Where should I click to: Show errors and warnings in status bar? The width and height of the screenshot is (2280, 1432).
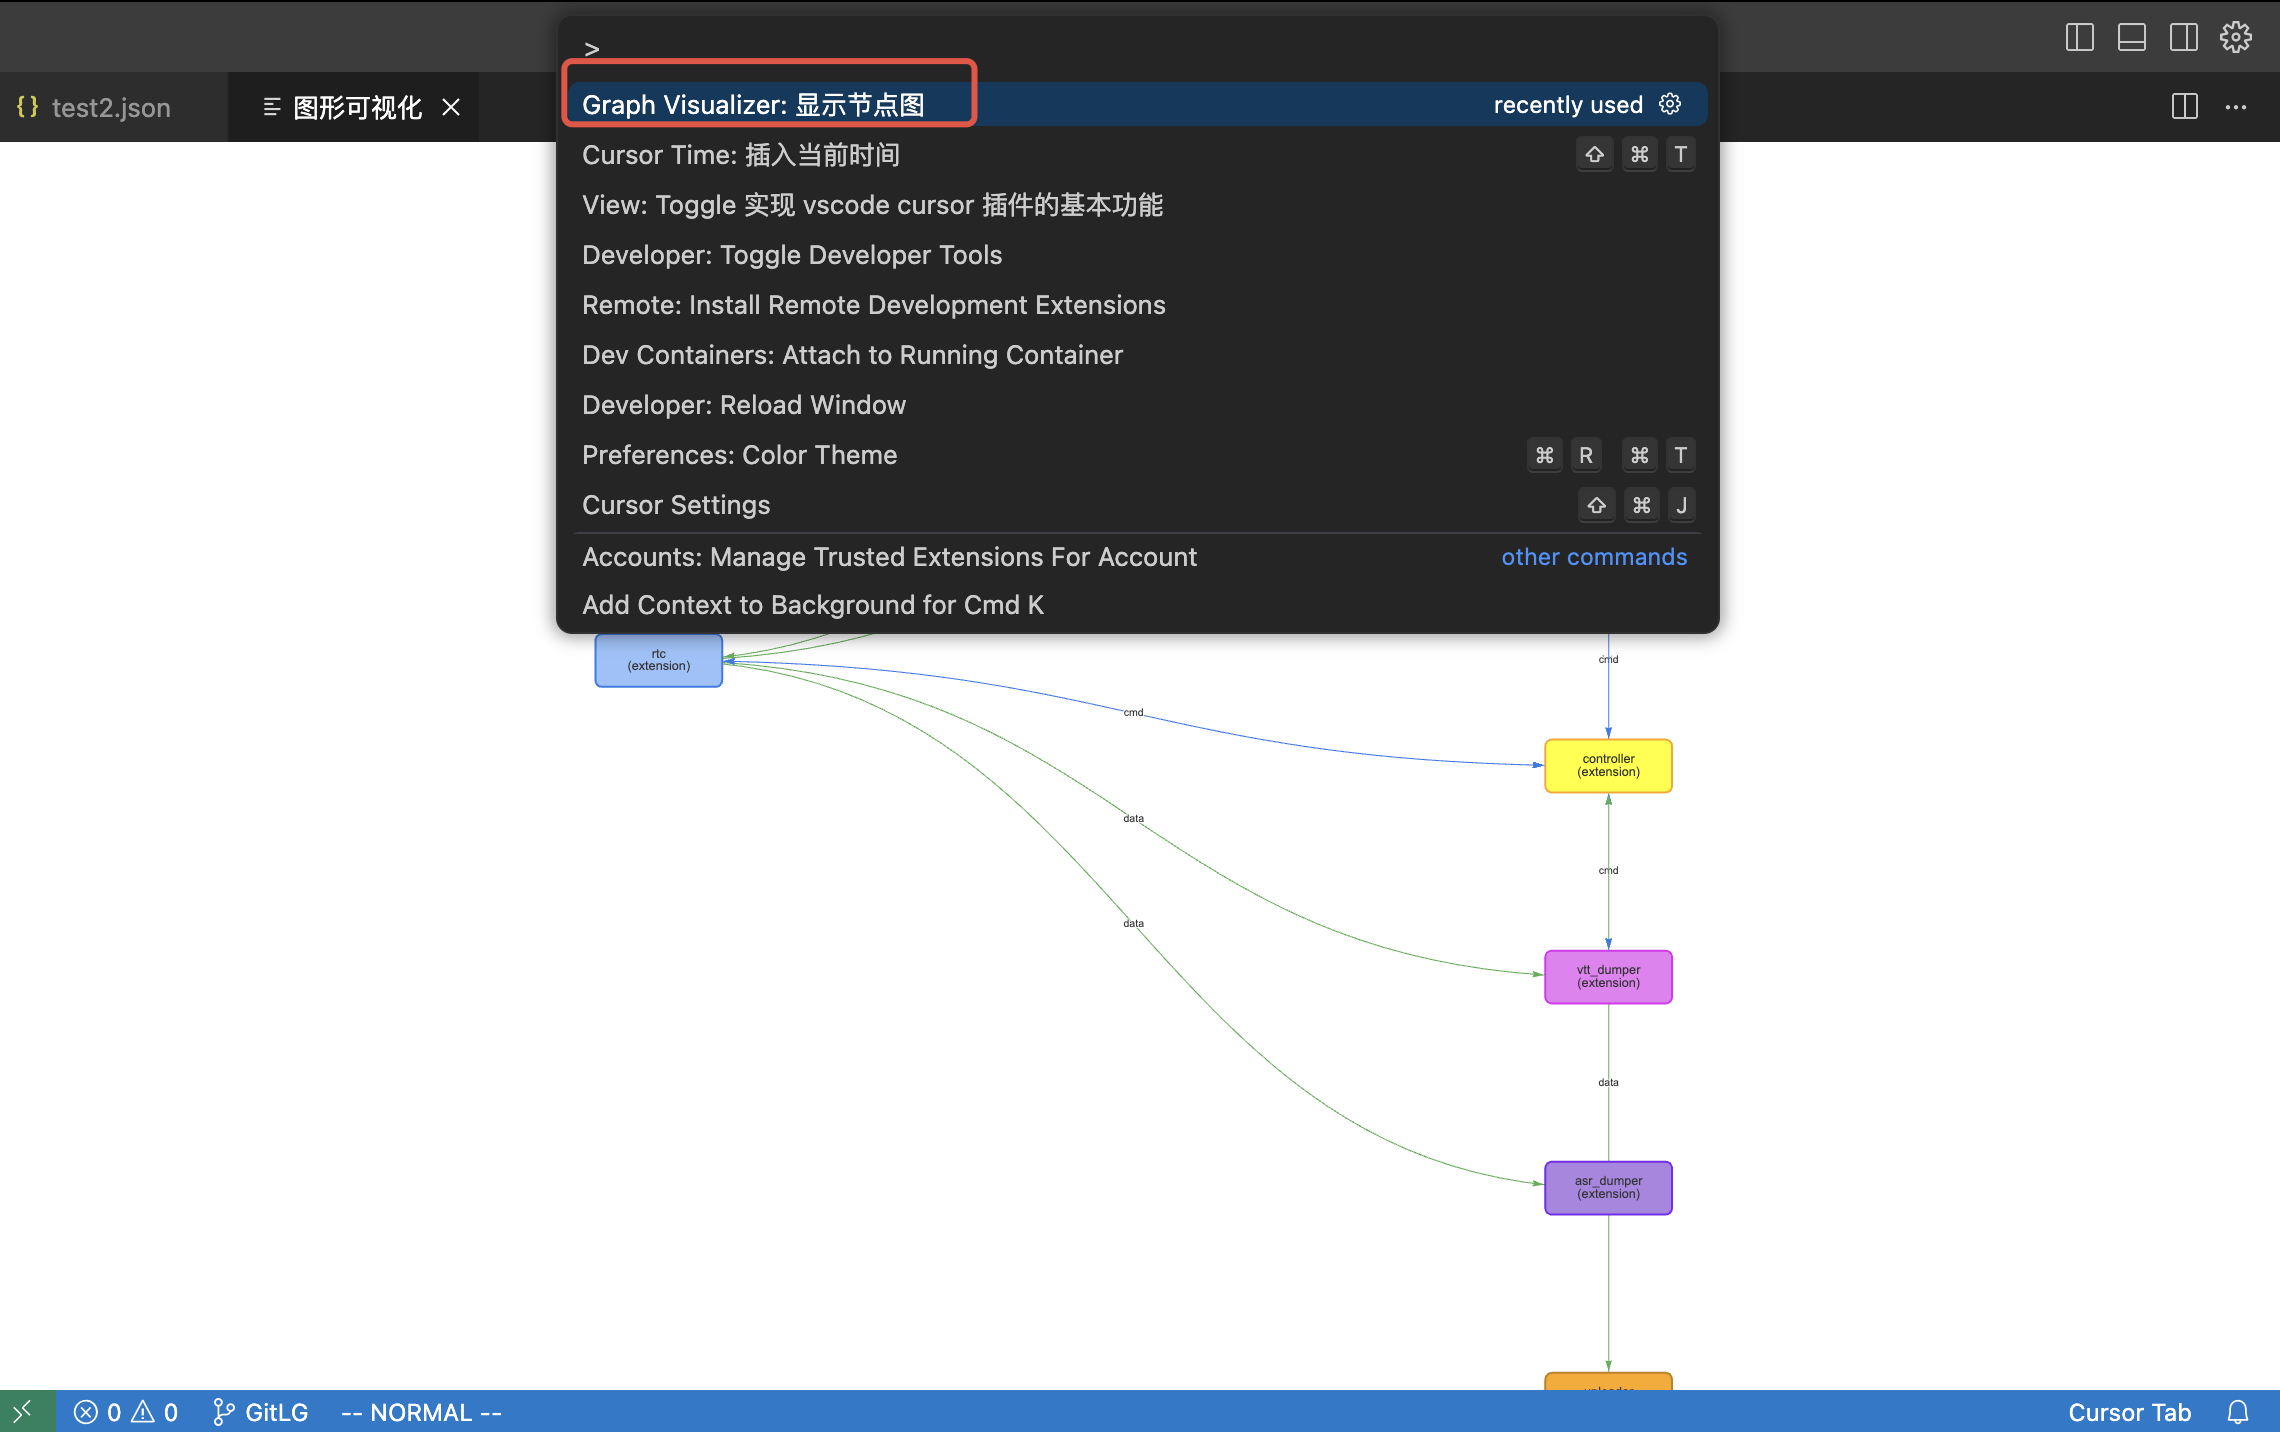[x=126, y=1412]
